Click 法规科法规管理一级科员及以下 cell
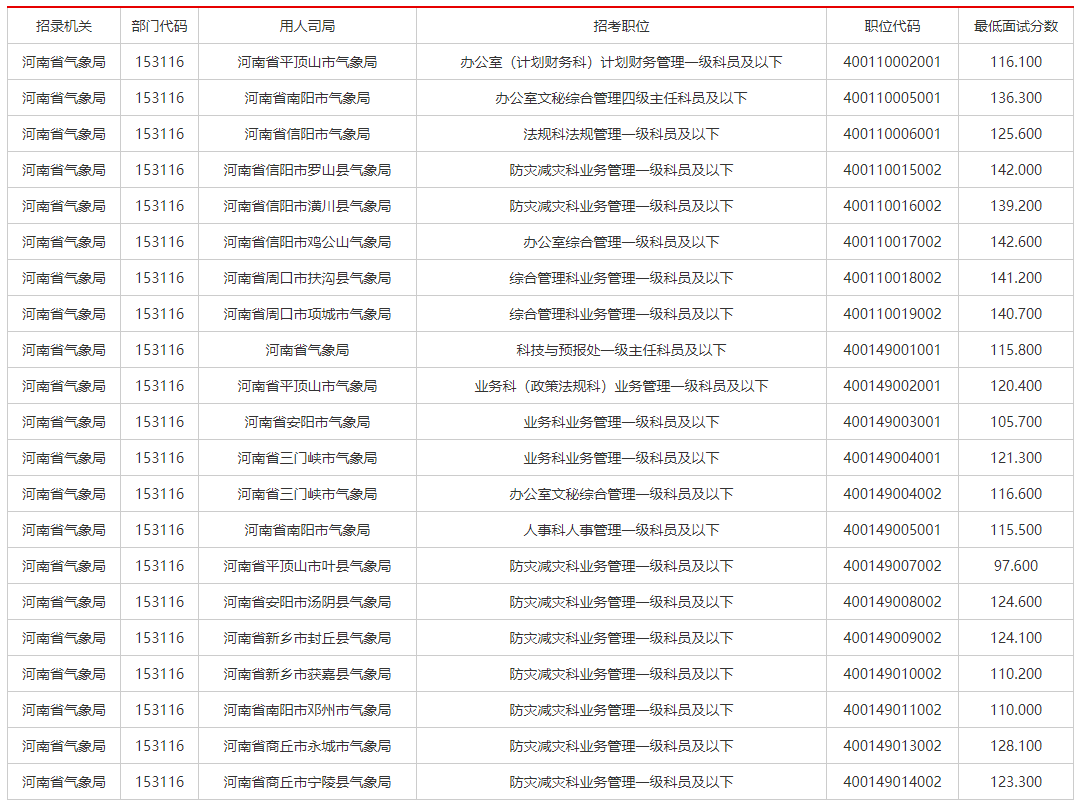 coord(621,134)
